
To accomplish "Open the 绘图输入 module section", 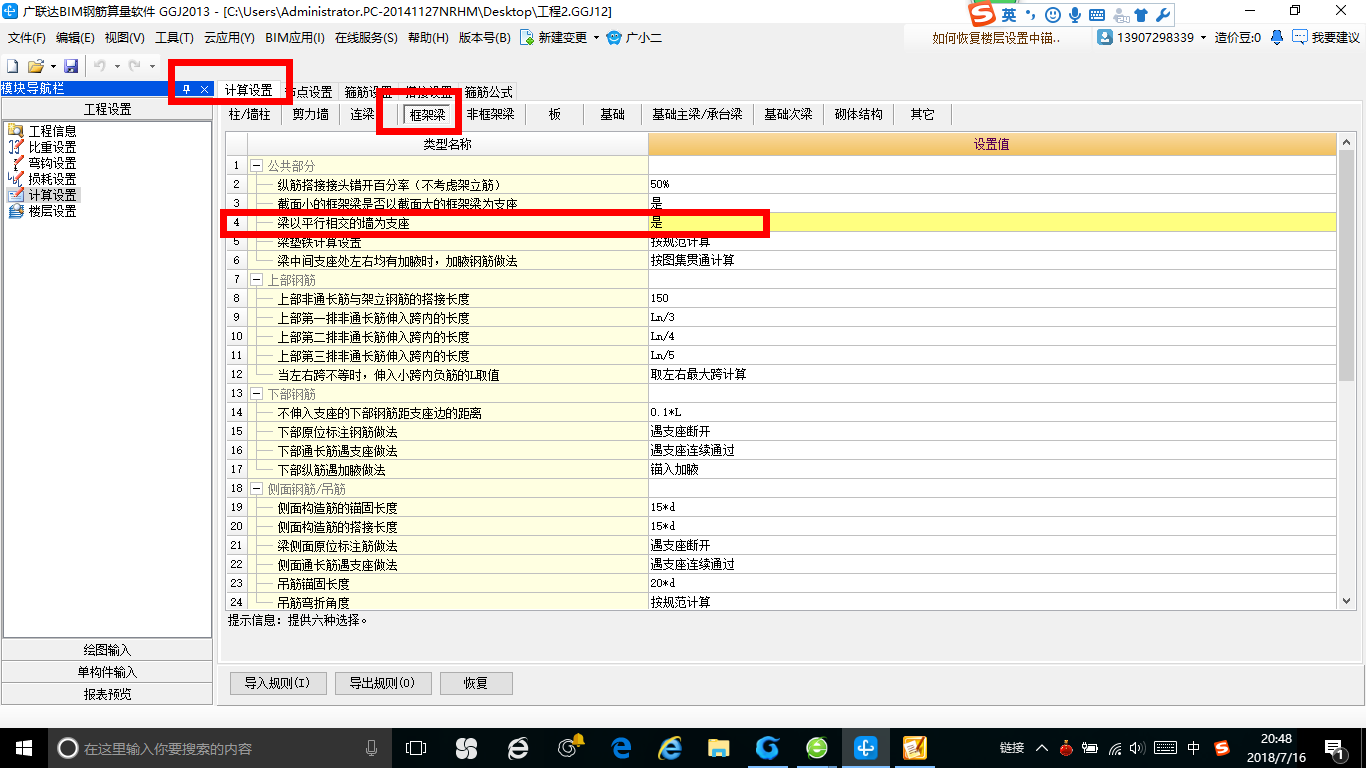I will tap(107, 651).
